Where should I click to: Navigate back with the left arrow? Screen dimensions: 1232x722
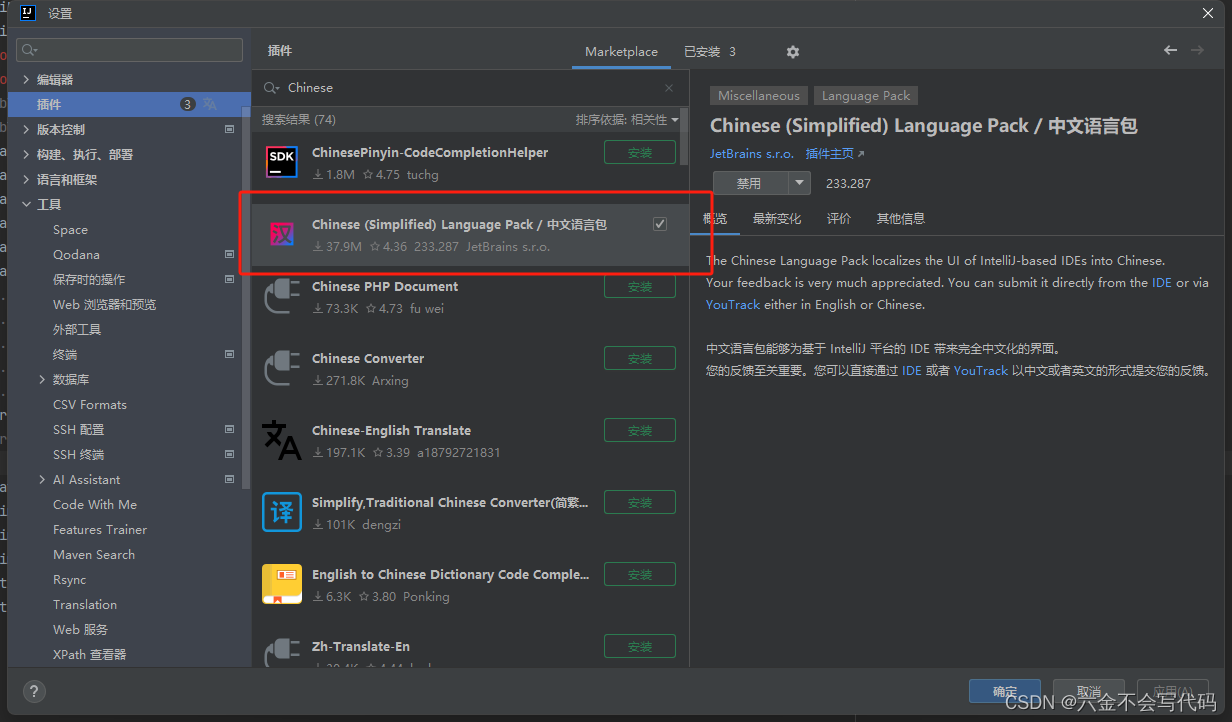click(1170, 50)
